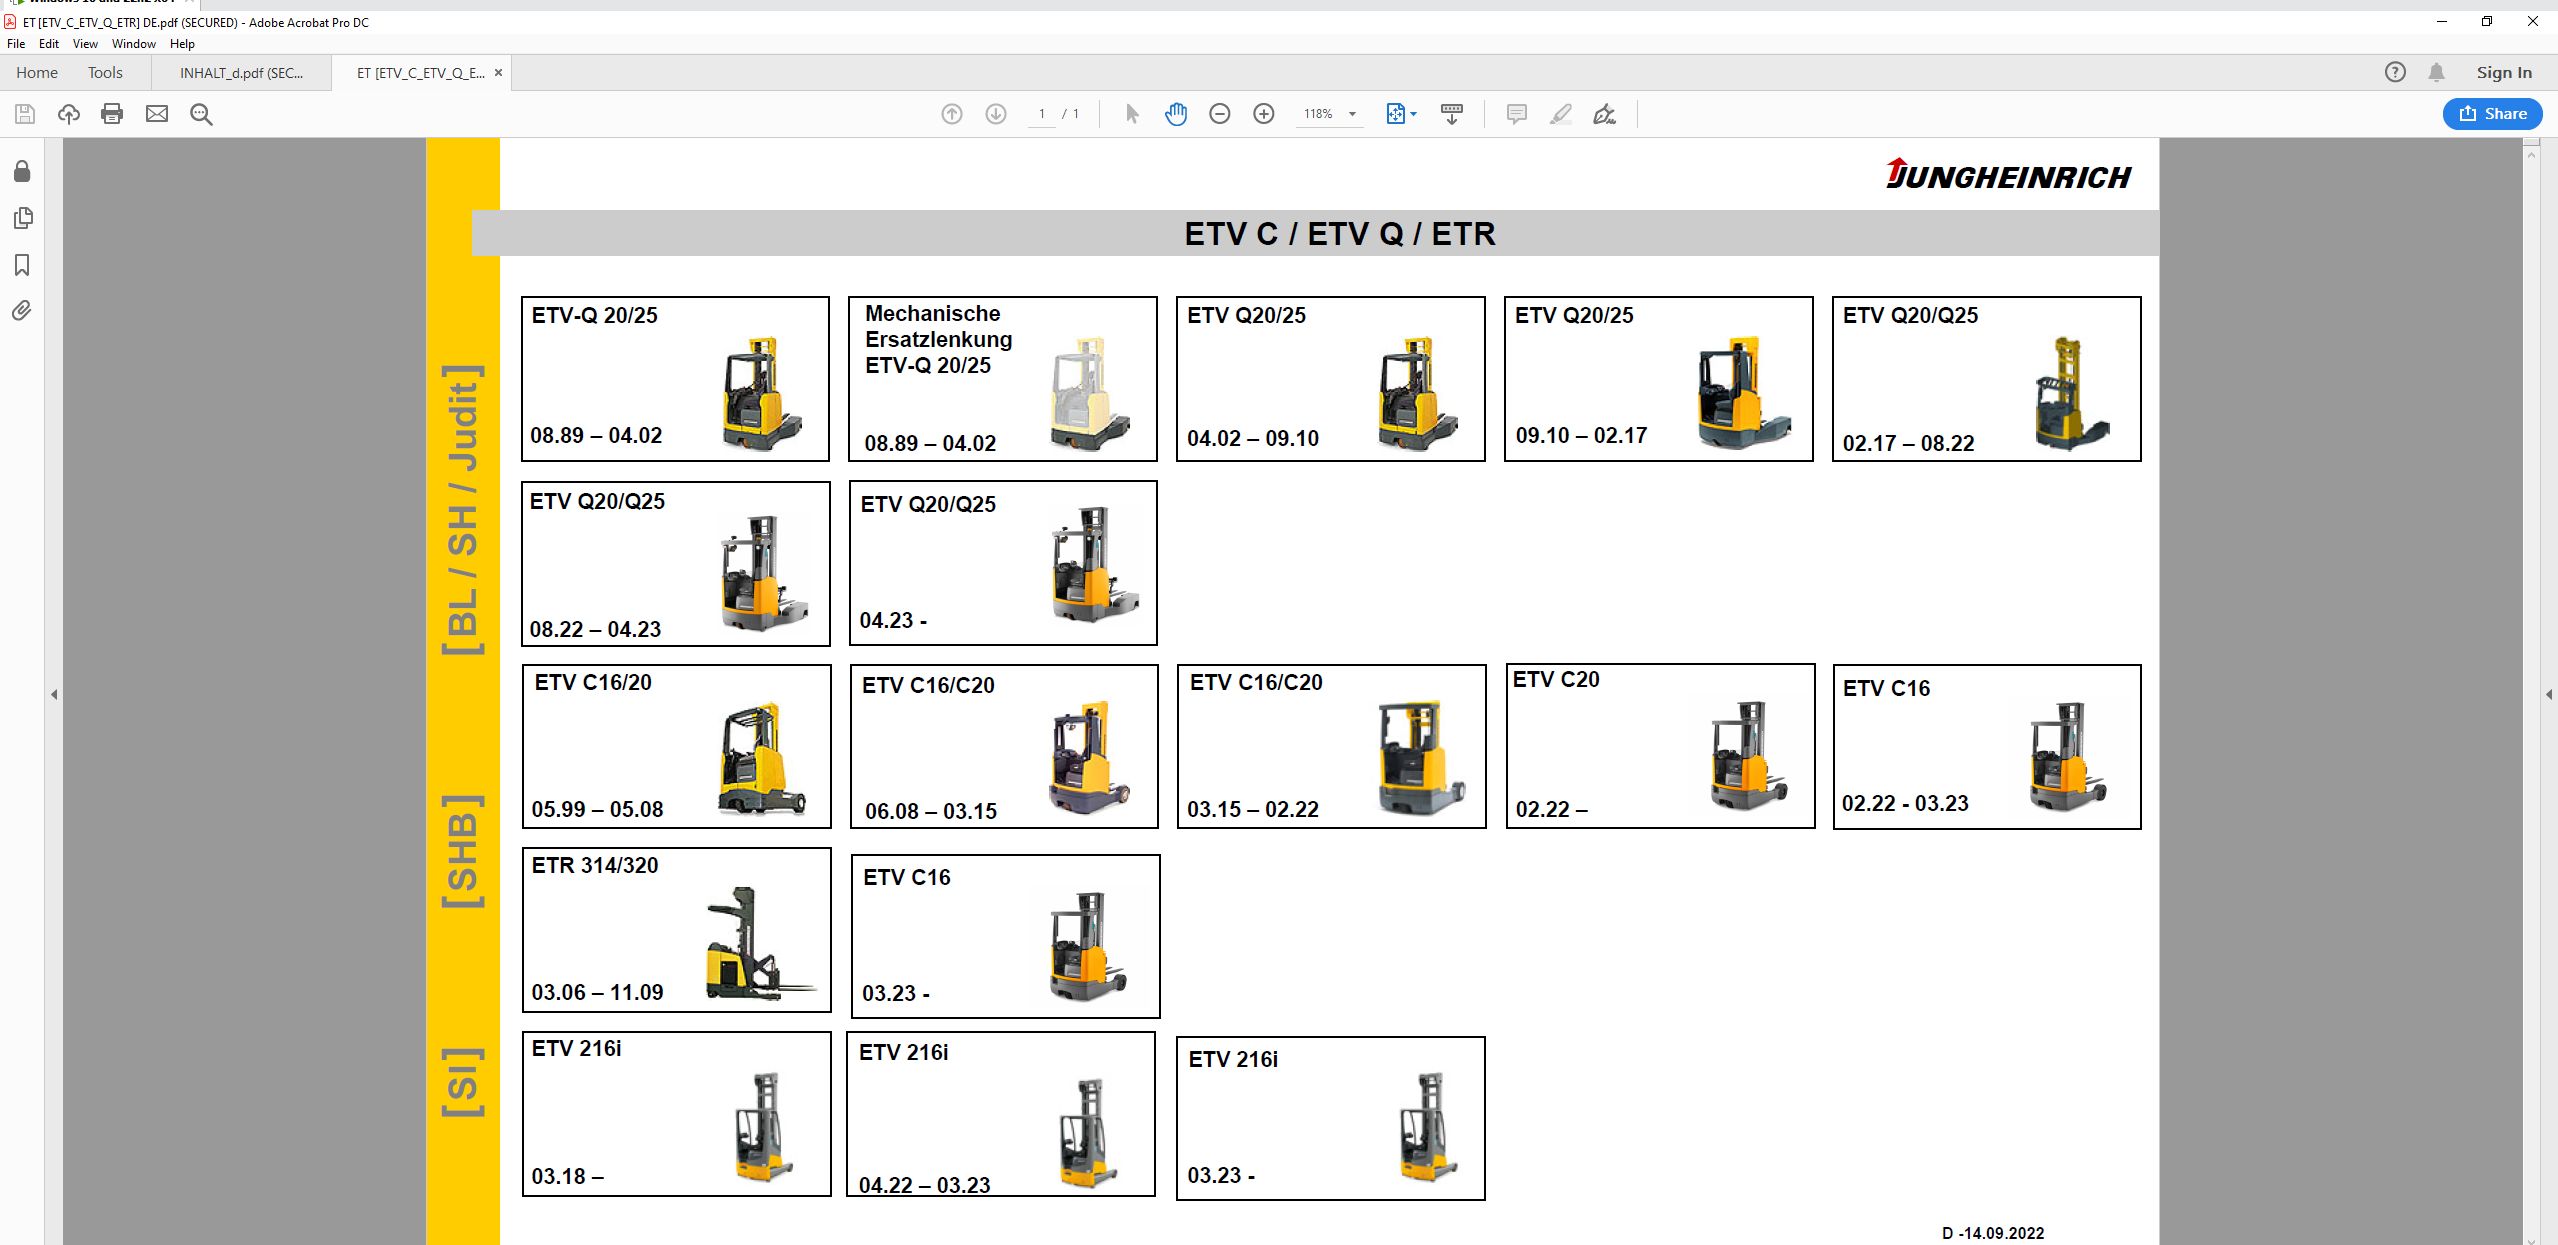Open the Attachments paperclip panel
This screenshot has height=1245, width=2558.
click(22, 311)
